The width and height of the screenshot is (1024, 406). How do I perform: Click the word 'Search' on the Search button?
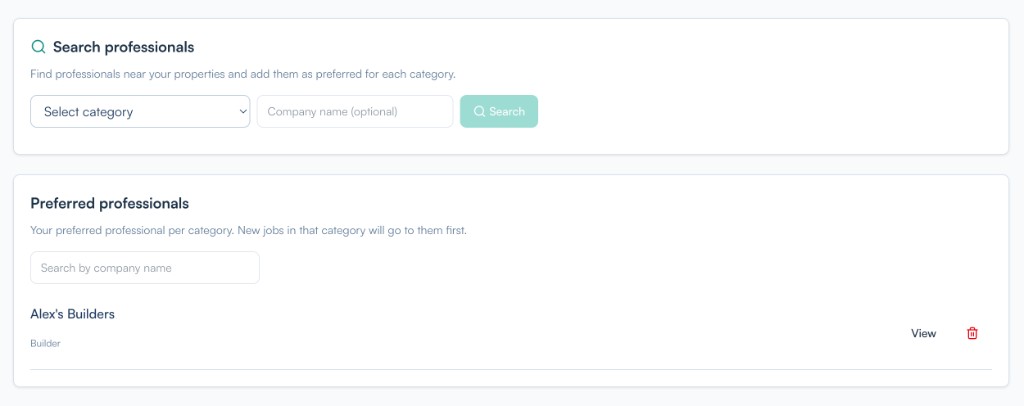[507, 112]
